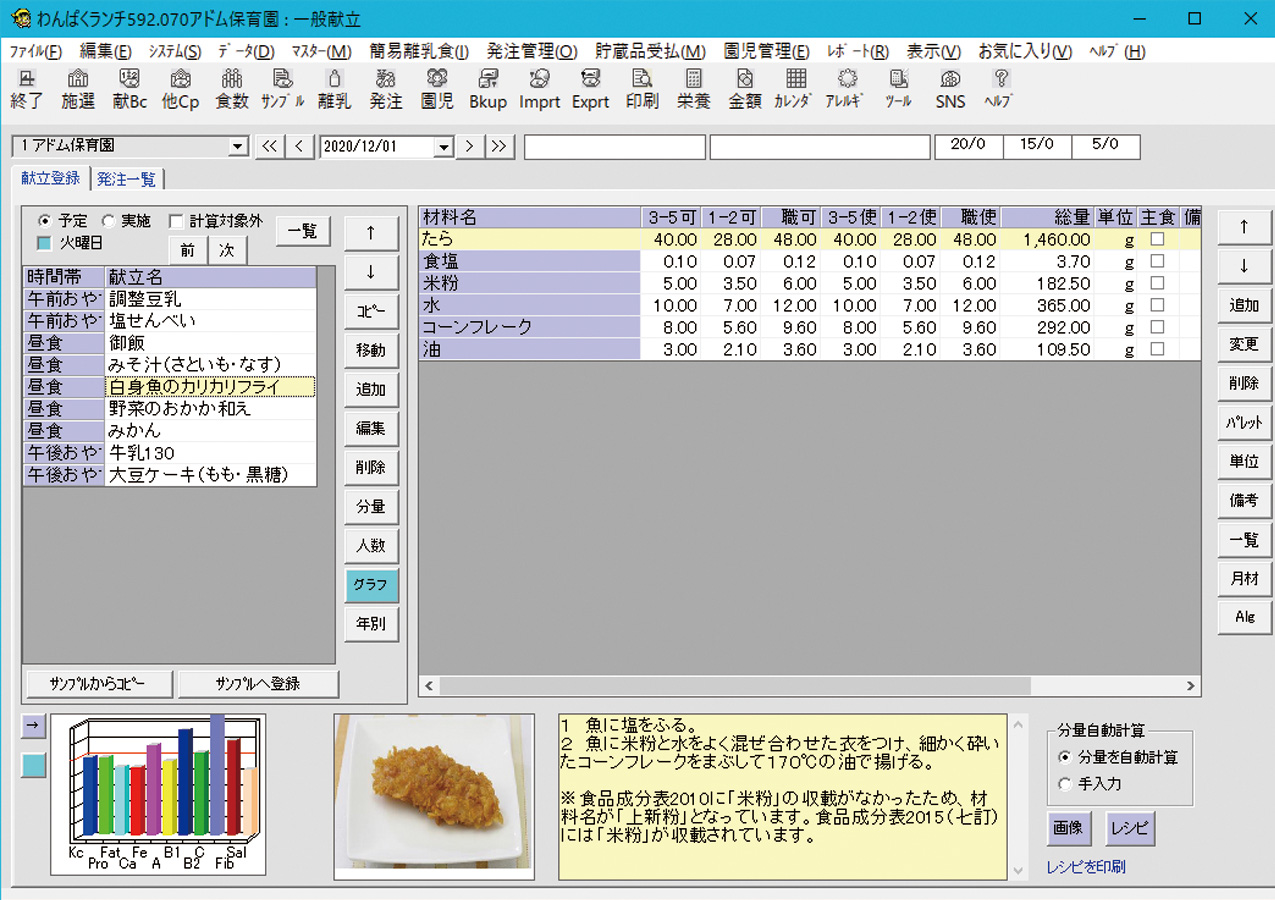Open the SNS toolbar icon

pyautogui.click(x=950, y=88)
